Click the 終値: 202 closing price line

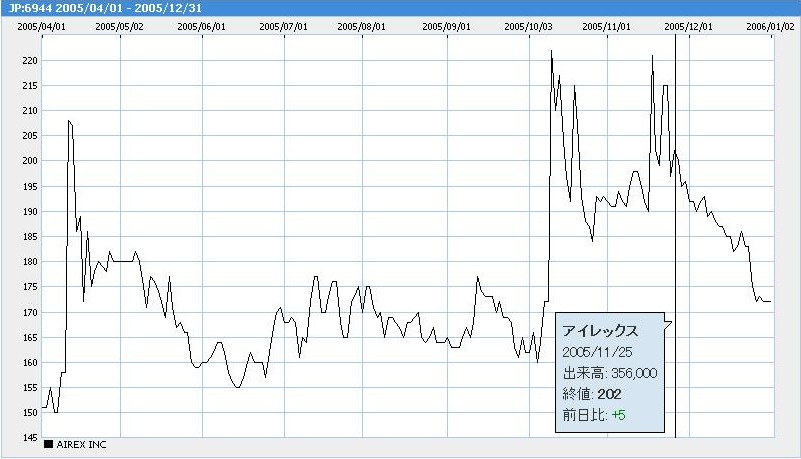[x=592, y=394]
